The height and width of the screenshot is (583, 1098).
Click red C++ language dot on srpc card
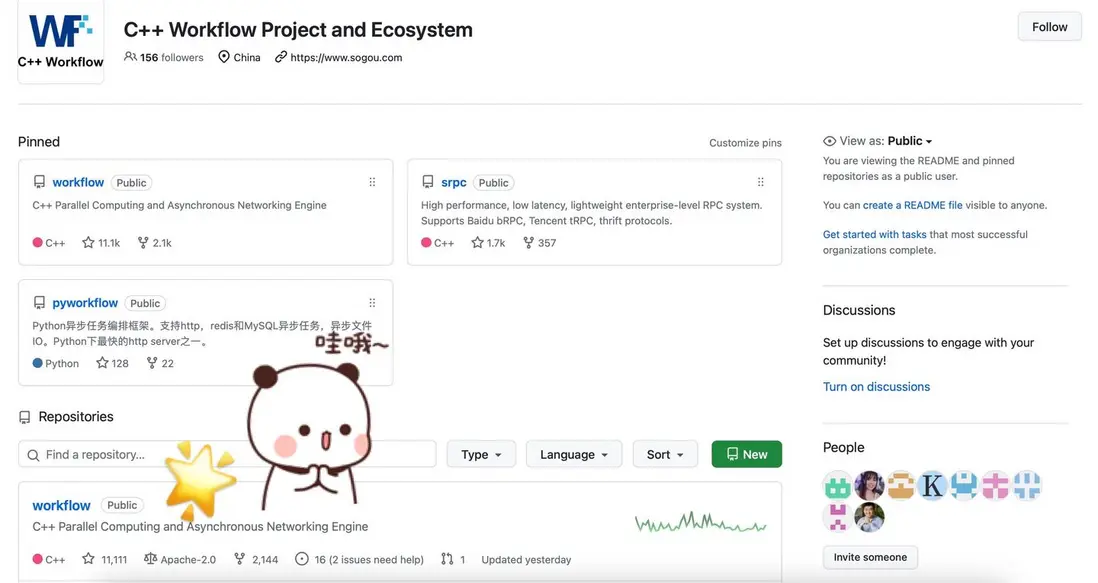pyautogui.click(x=426, y=243)
